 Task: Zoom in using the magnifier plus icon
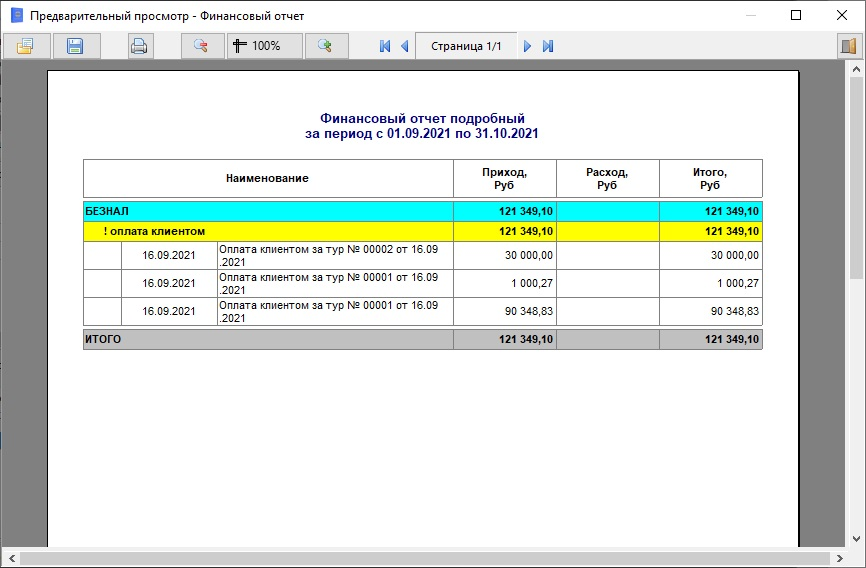coord(325,46)
